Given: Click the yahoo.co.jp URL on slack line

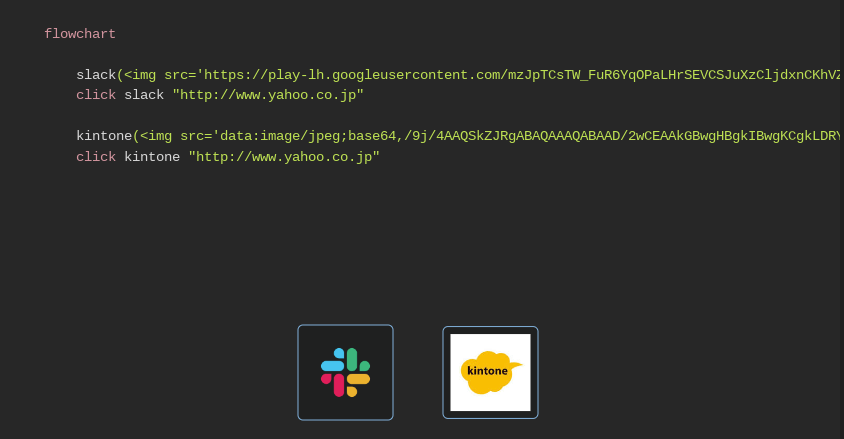Looking at the screenshot, I should [x=268, y=95].
